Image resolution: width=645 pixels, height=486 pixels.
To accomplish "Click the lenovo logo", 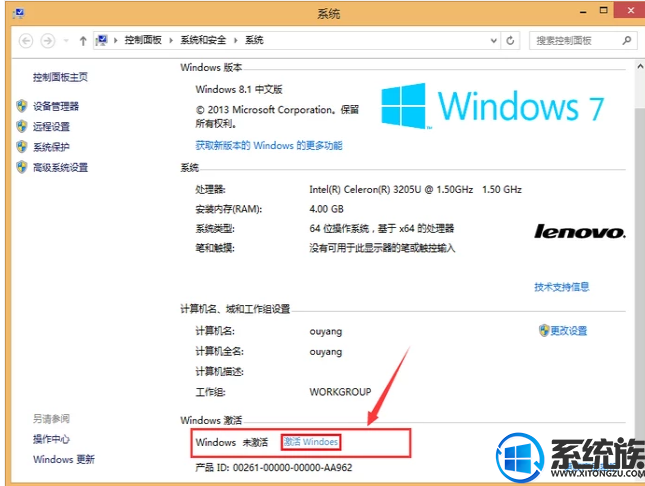I will [x=580, y=232].
